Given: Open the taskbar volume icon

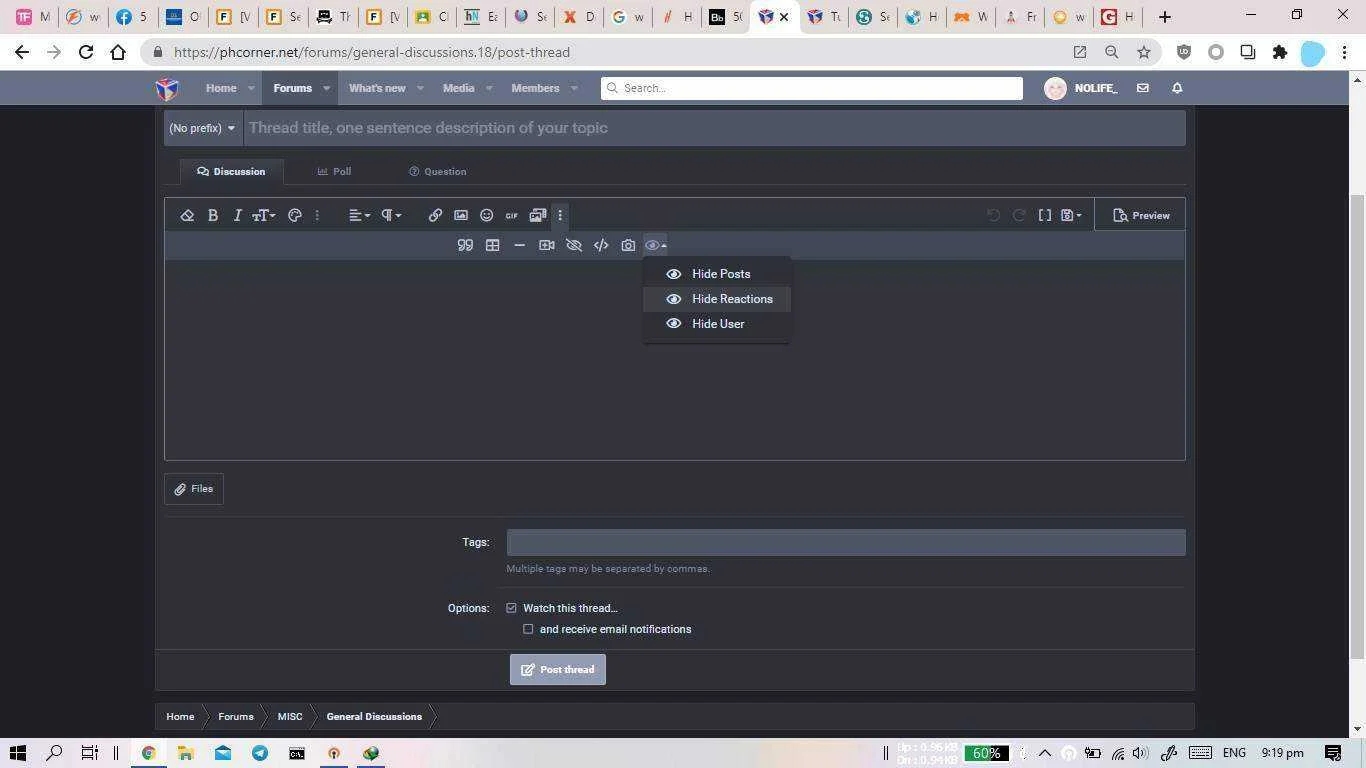Looking at the screenshot, I should point(1141,753).
